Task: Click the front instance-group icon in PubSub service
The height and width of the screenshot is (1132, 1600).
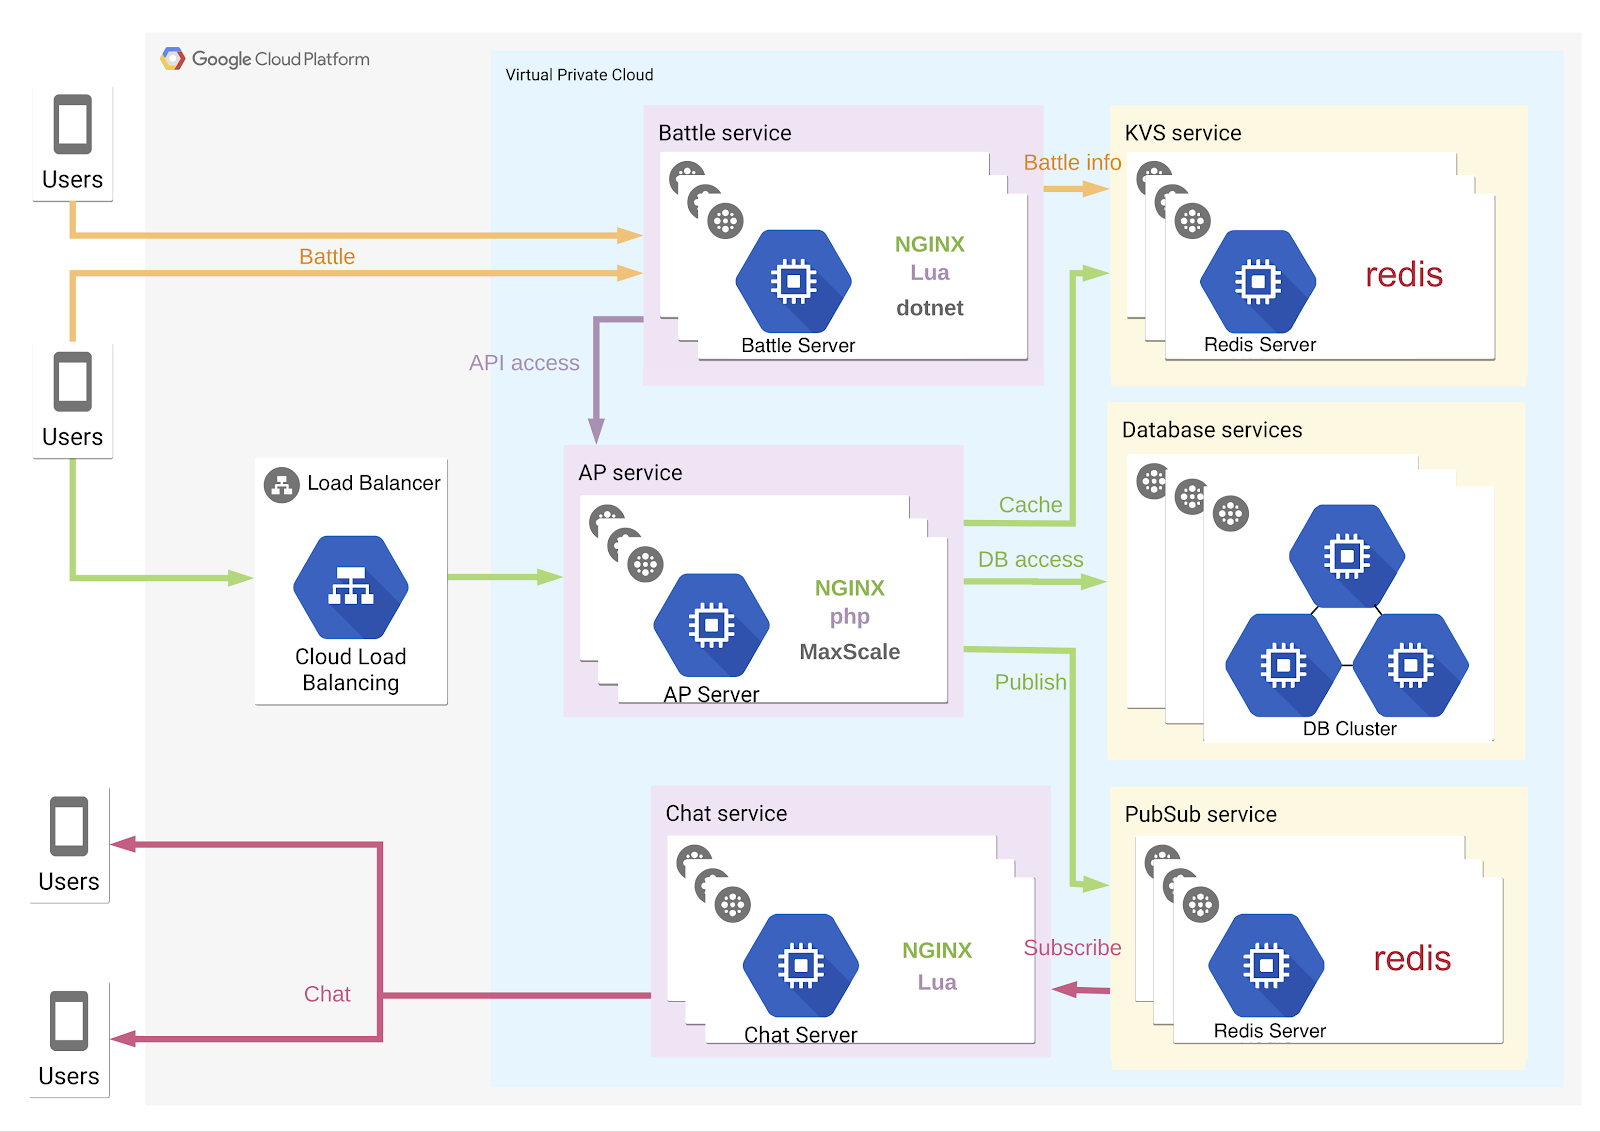Action: (x=1201, y=905)
